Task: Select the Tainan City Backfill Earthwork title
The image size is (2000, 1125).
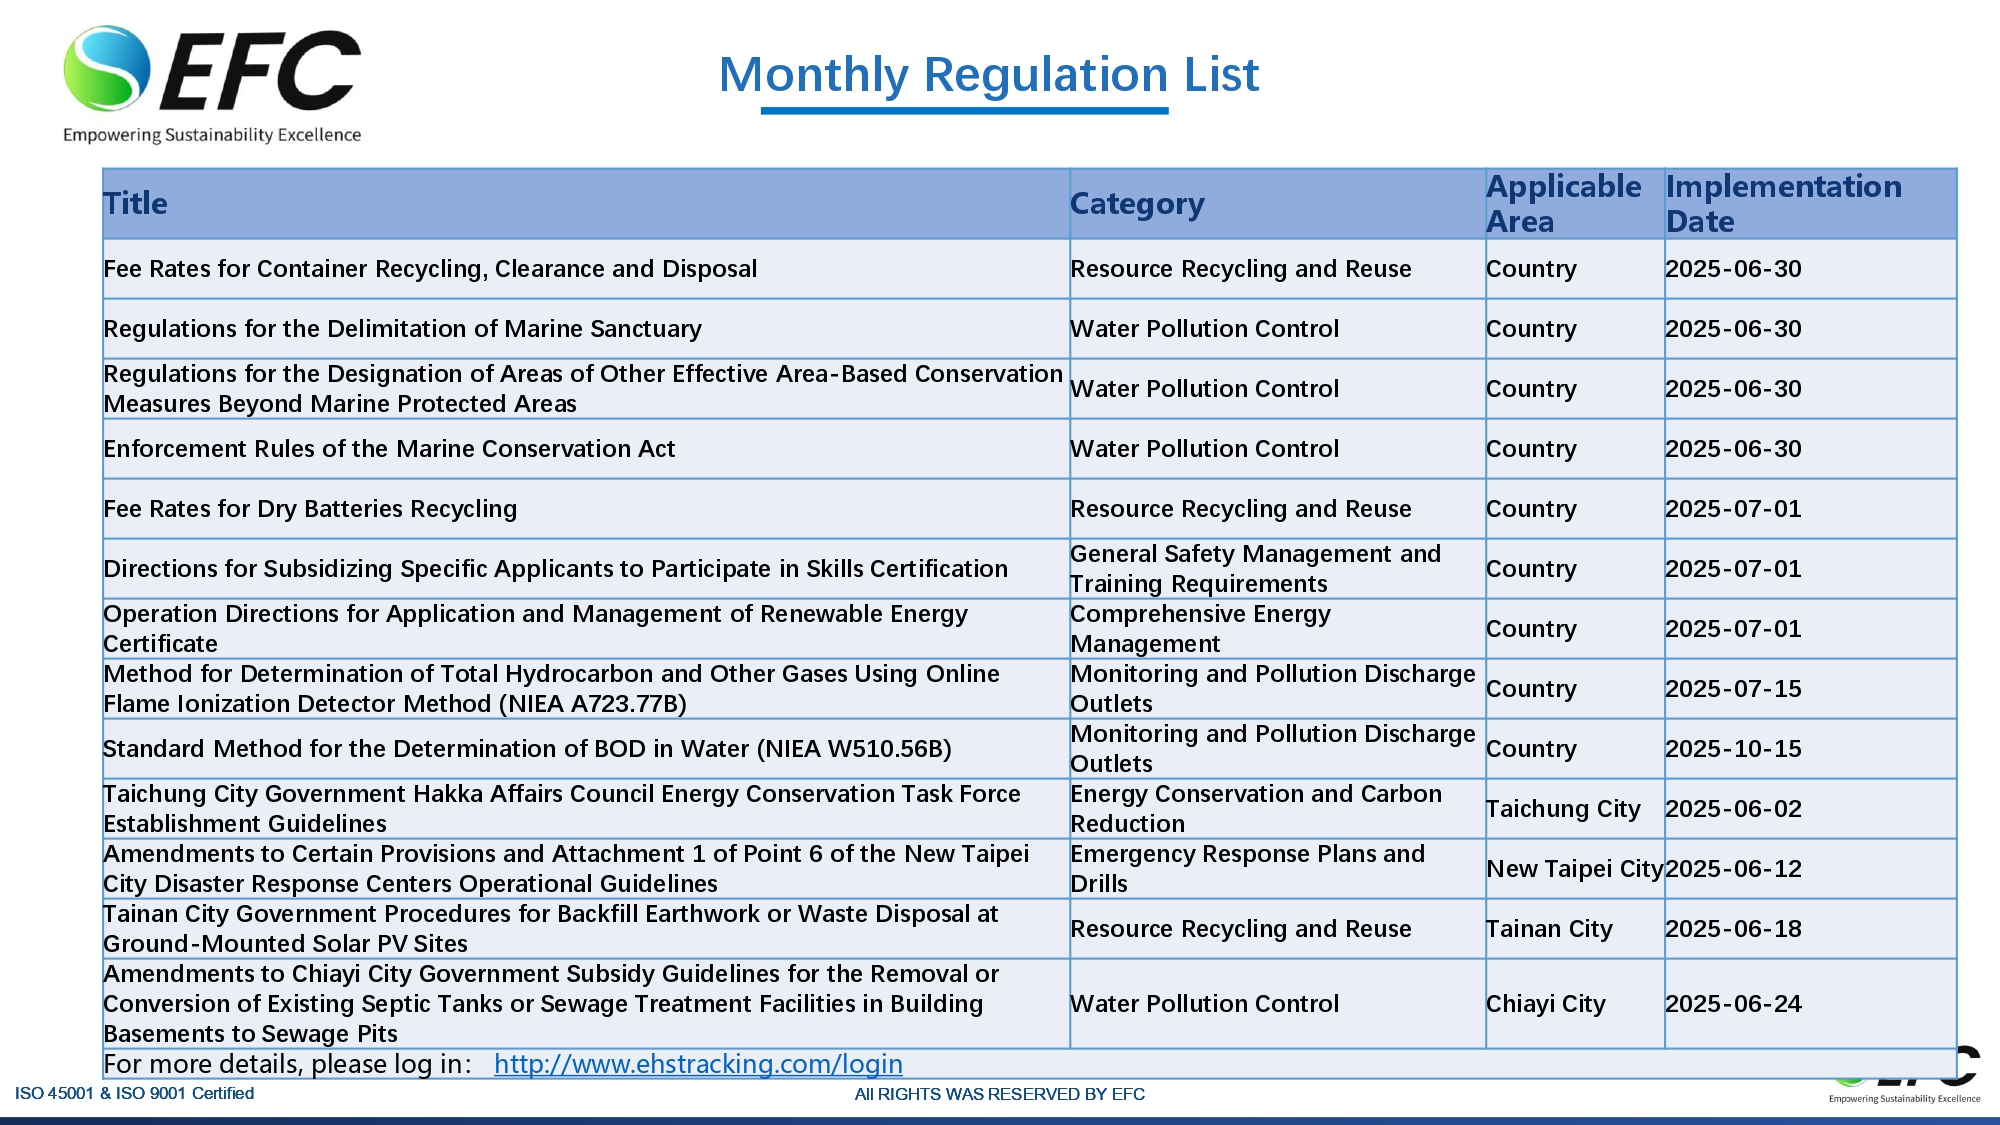Action: coord(551,929)
